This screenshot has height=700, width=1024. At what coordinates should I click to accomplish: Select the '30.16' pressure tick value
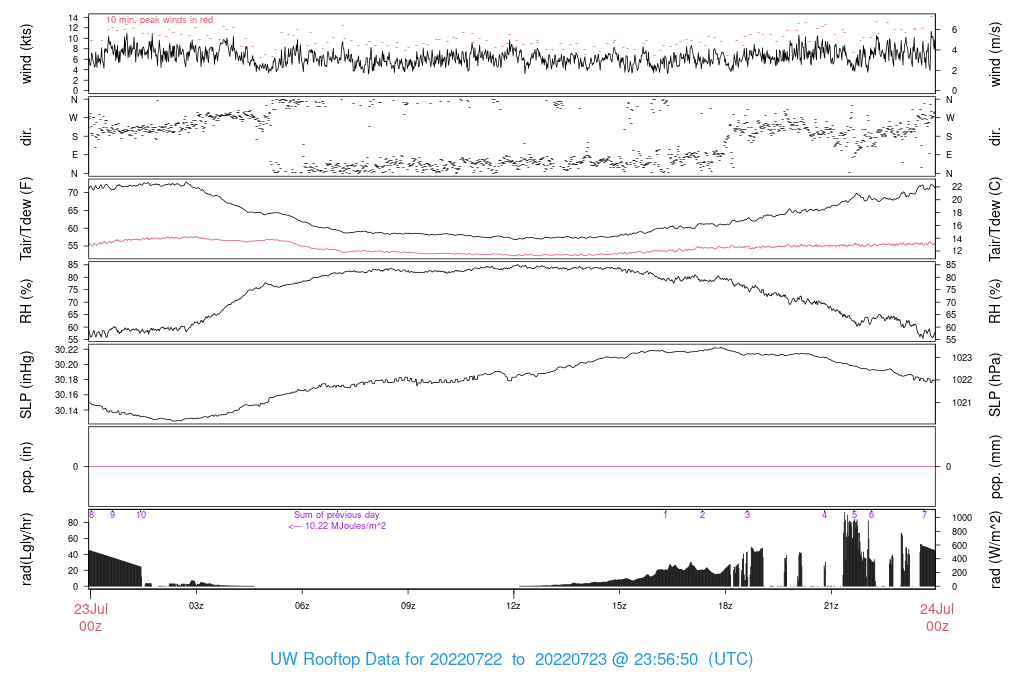tap(67, 395)
